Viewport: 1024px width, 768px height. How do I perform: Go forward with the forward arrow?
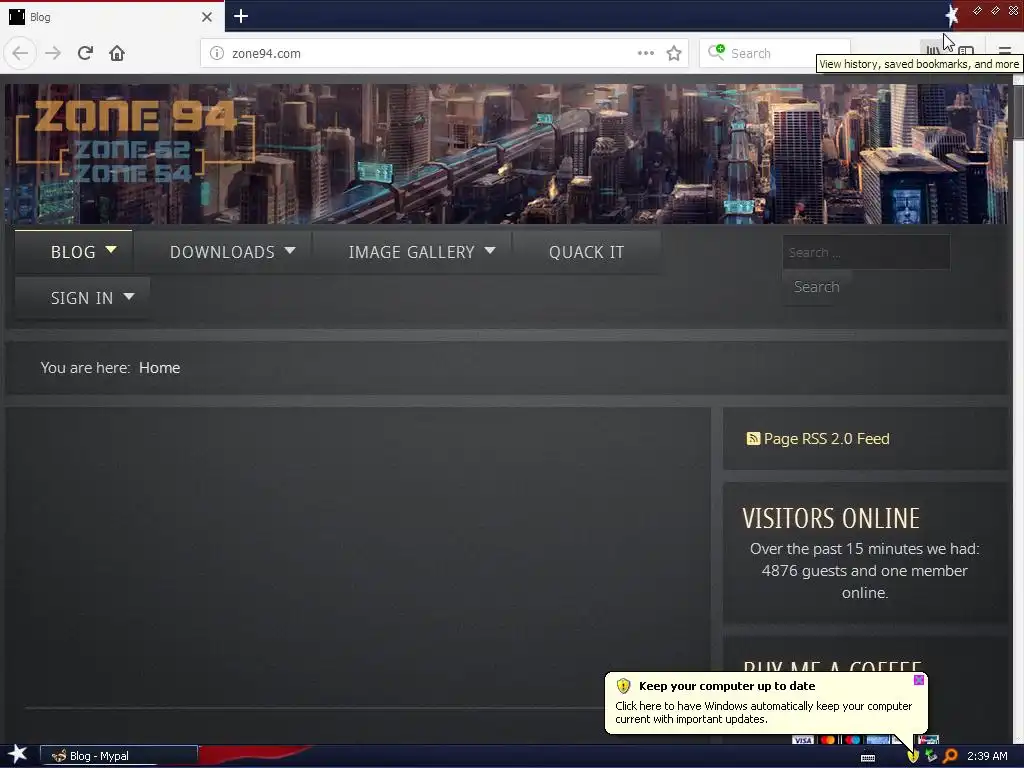pyautogui.click(x=53, y=53)
